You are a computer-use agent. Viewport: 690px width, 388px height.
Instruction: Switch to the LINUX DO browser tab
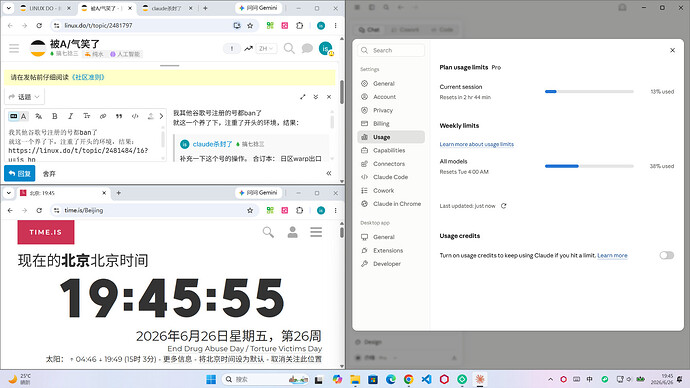coord(45,8)
